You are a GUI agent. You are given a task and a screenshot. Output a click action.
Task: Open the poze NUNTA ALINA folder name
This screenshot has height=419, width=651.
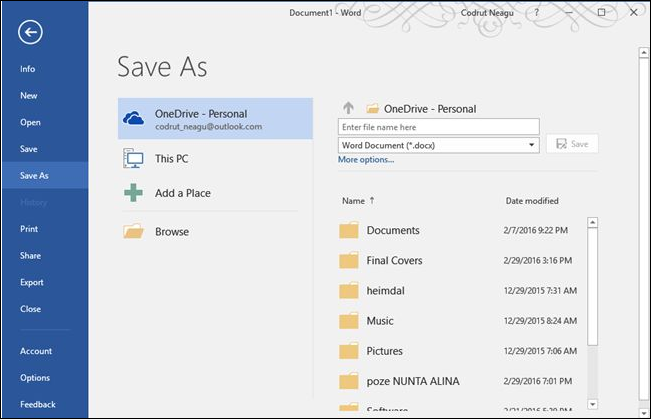[x=413, y=381]
